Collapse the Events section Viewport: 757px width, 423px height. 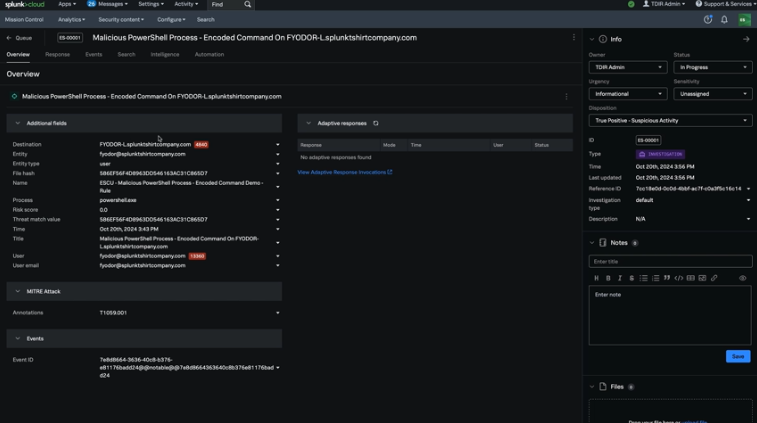pos(18,338)
